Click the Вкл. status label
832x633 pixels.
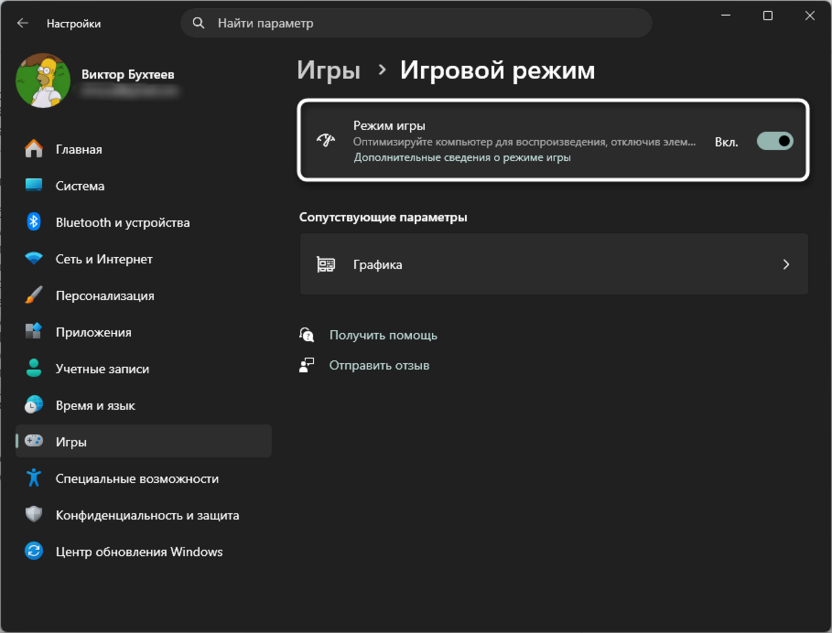pyautogui.click(x=726, y=142)
